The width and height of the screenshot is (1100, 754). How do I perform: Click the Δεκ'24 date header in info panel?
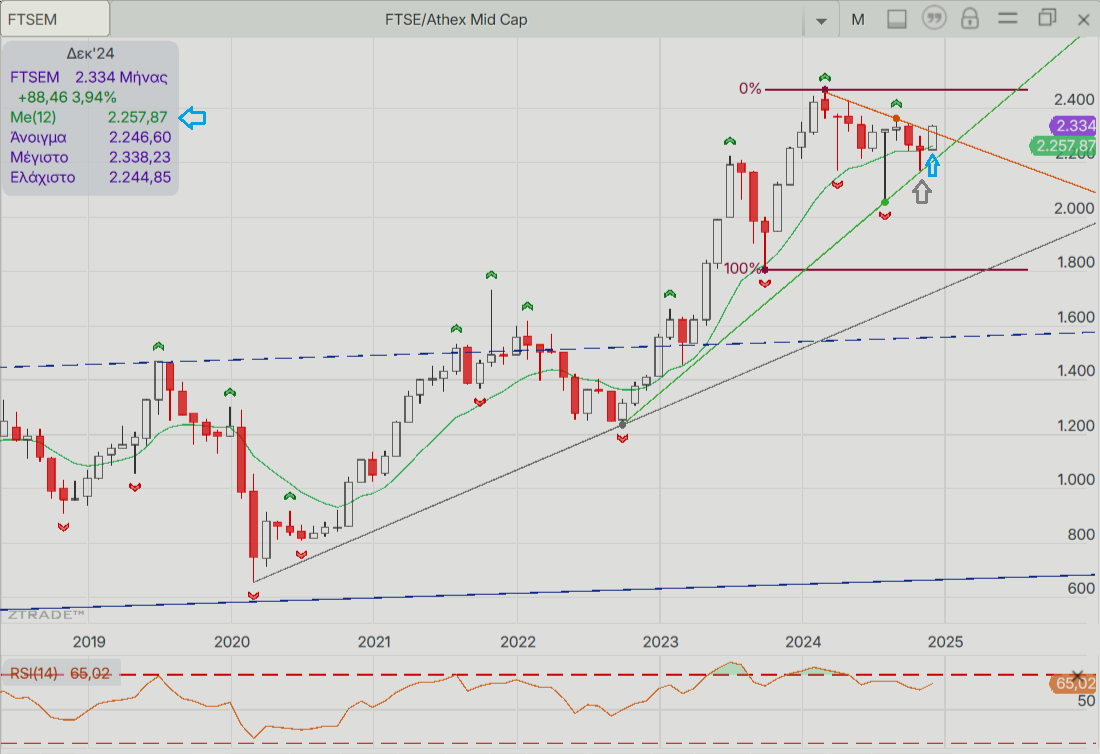pos(90,54)
